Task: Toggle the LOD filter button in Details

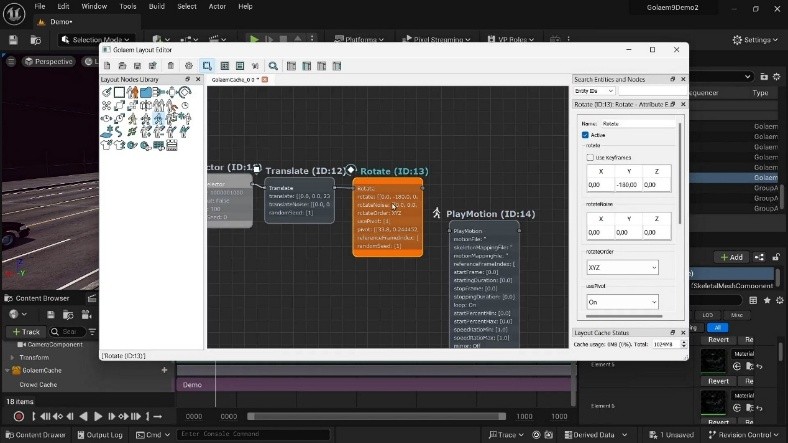Action: [708, 315]
